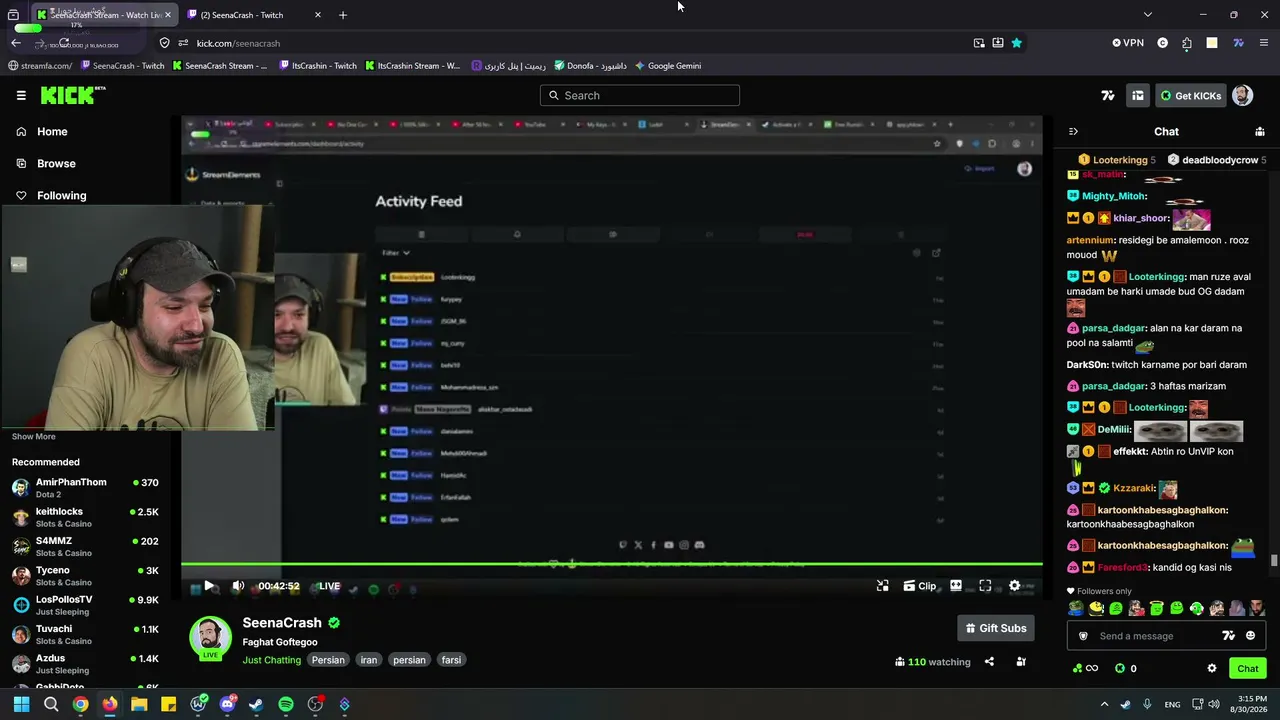
Task: Select the iran tag
Action: pyautogui.click(x=369, y=660)
